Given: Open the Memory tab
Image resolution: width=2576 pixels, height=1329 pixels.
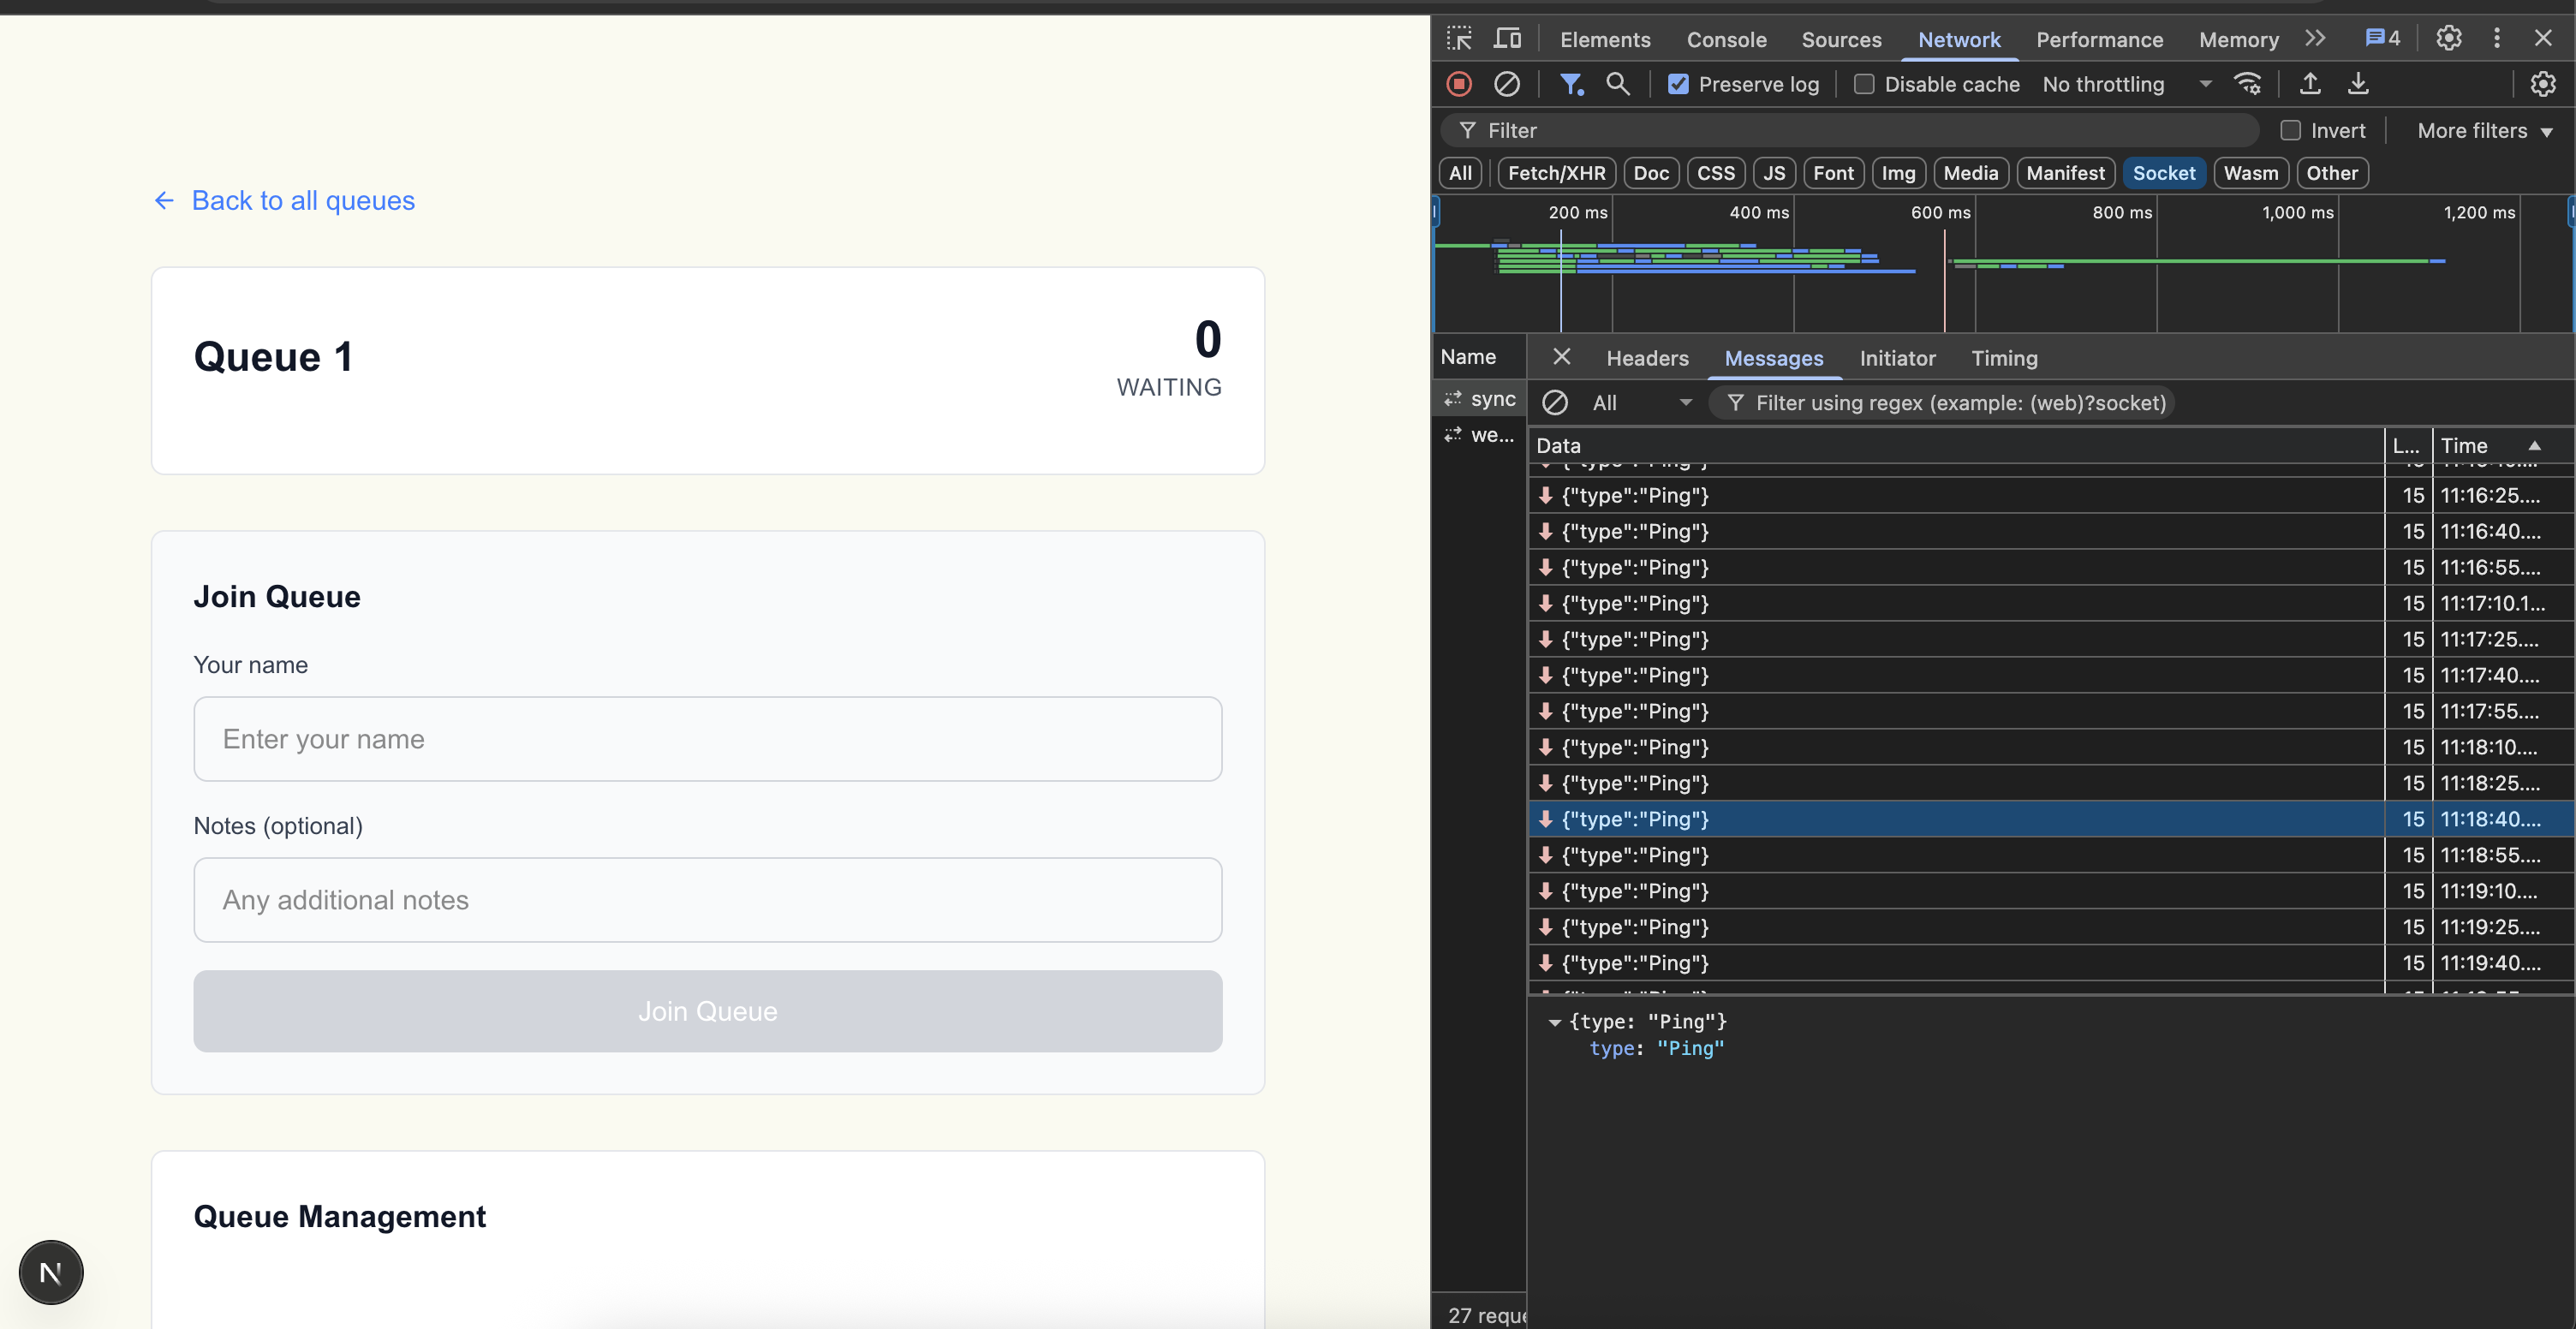Looking at the screenshot, I should (x=2238, y=40).
